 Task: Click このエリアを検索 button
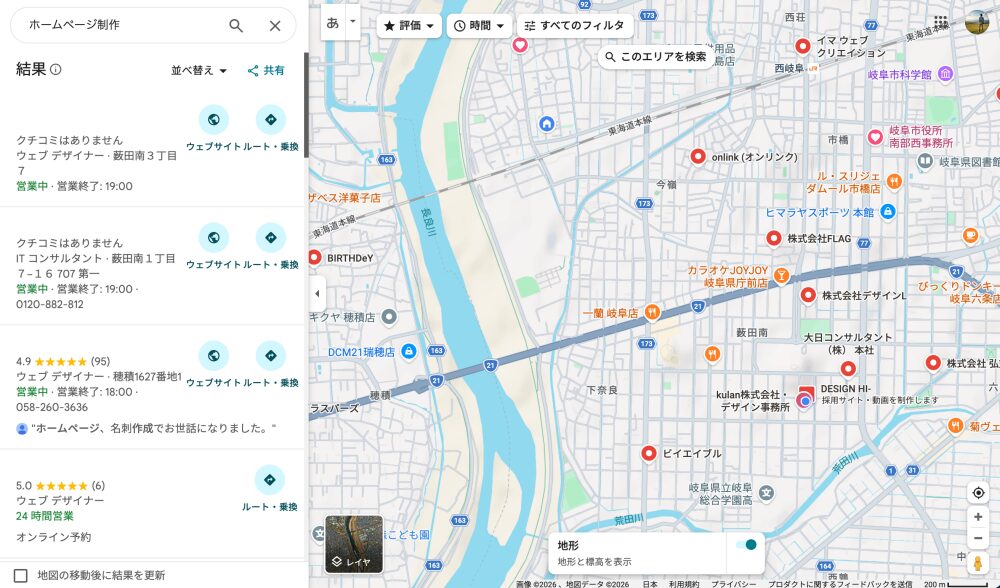coord(655,57)
